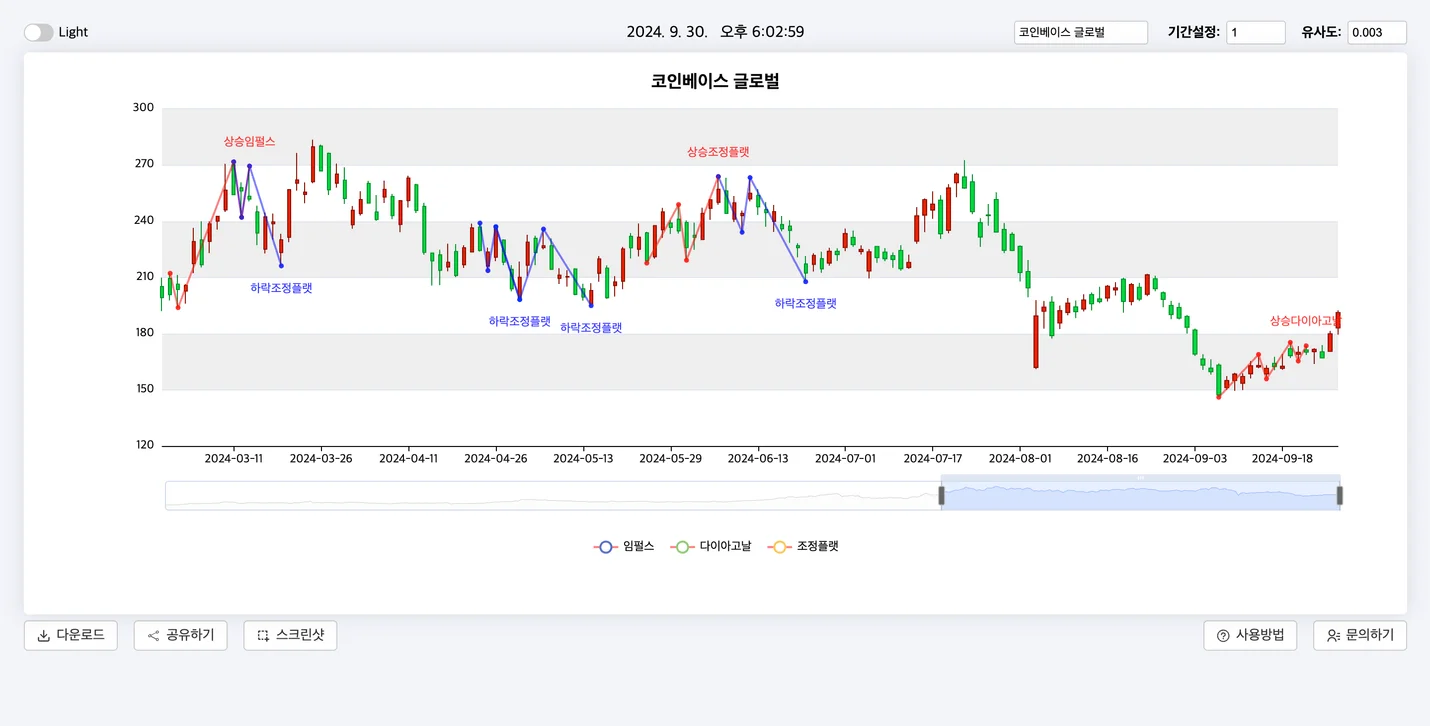1430x726 pixels.
Task: Click the 하락조정플랫 label near 2024-03-11
Action: click(281, 288)
